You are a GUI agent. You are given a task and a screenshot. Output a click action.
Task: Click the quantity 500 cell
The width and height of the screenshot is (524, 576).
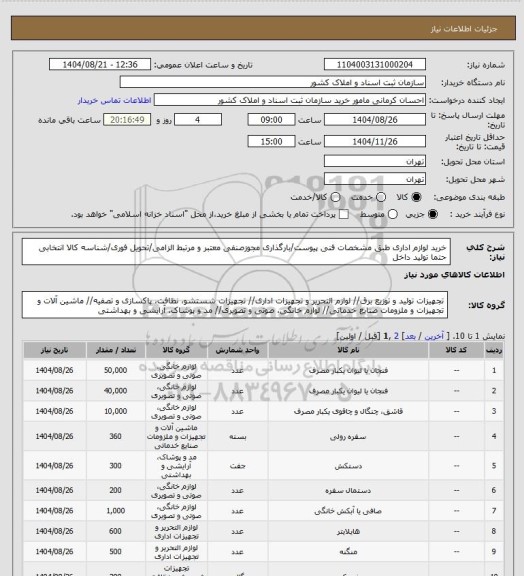(x=115, y=552)
